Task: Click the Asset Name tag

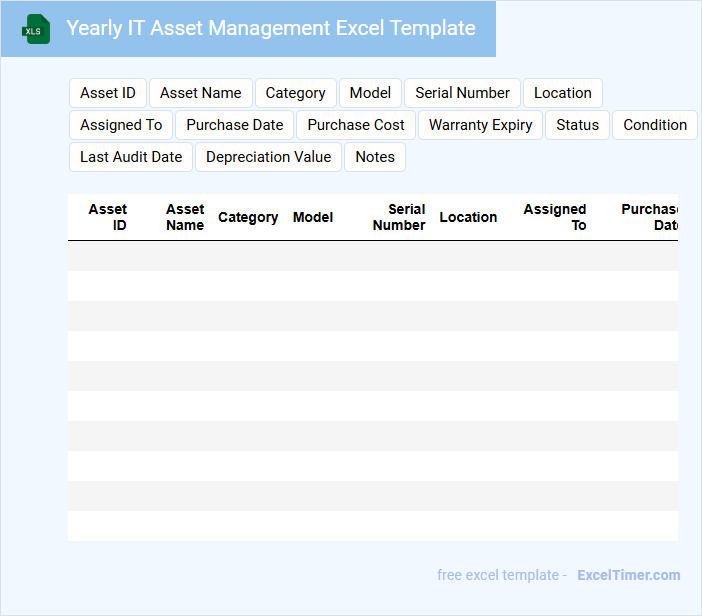Action: [x=201, y=93]
